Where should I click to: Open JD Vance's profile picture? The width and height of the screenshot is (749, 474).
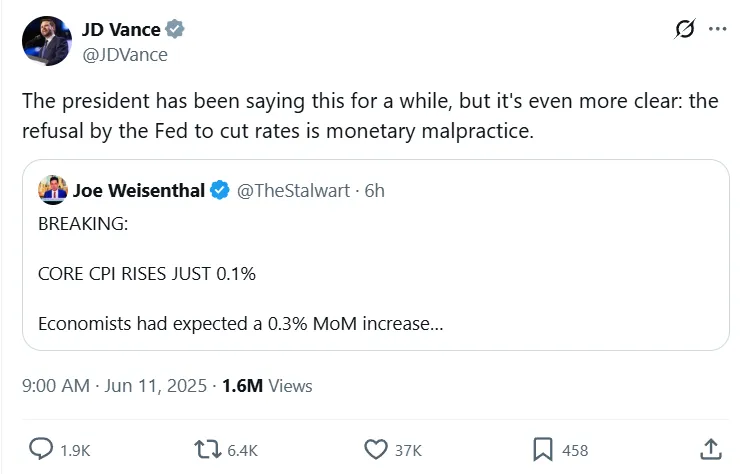pos(46,41)
